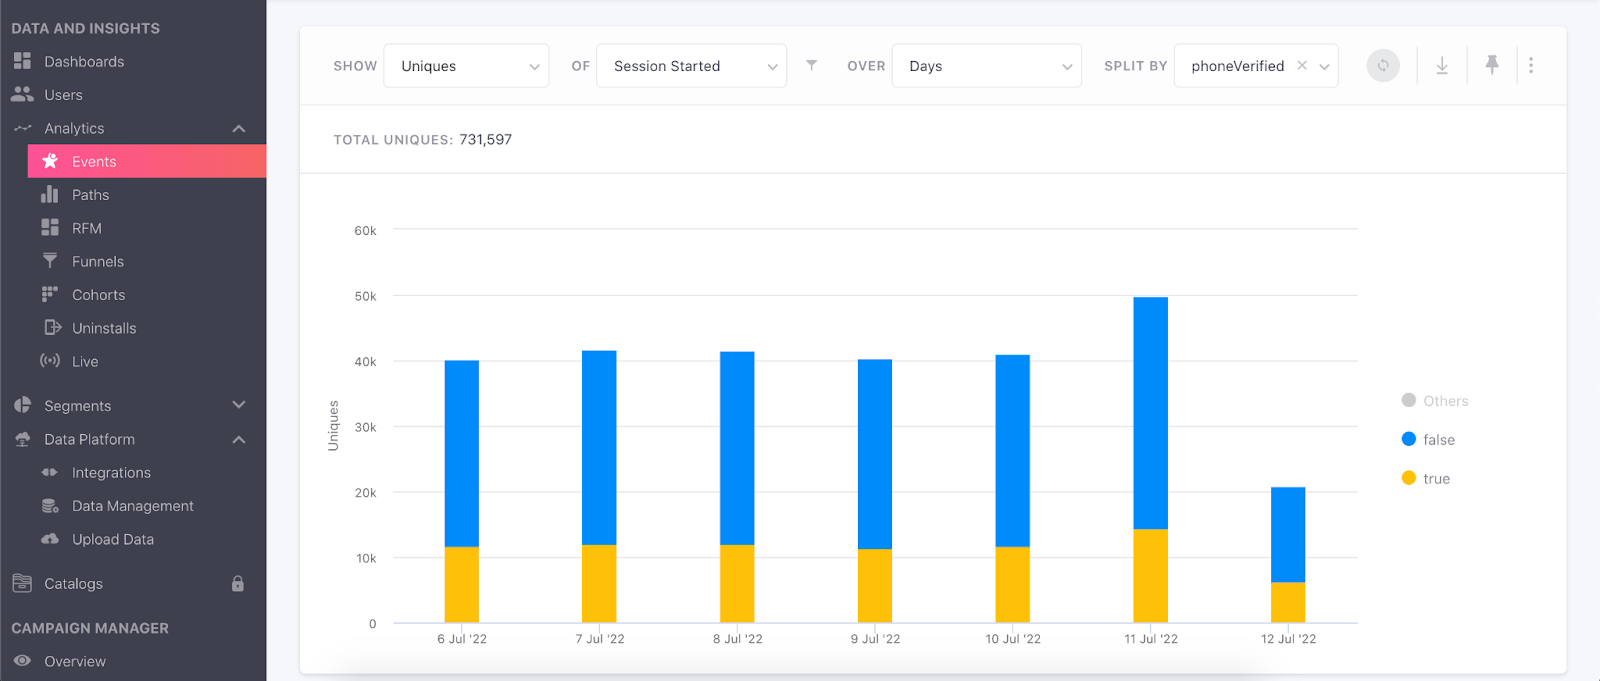Clear the phoneVerified split with the X
Viewport: 1600px width, 681px height.
1302,66
